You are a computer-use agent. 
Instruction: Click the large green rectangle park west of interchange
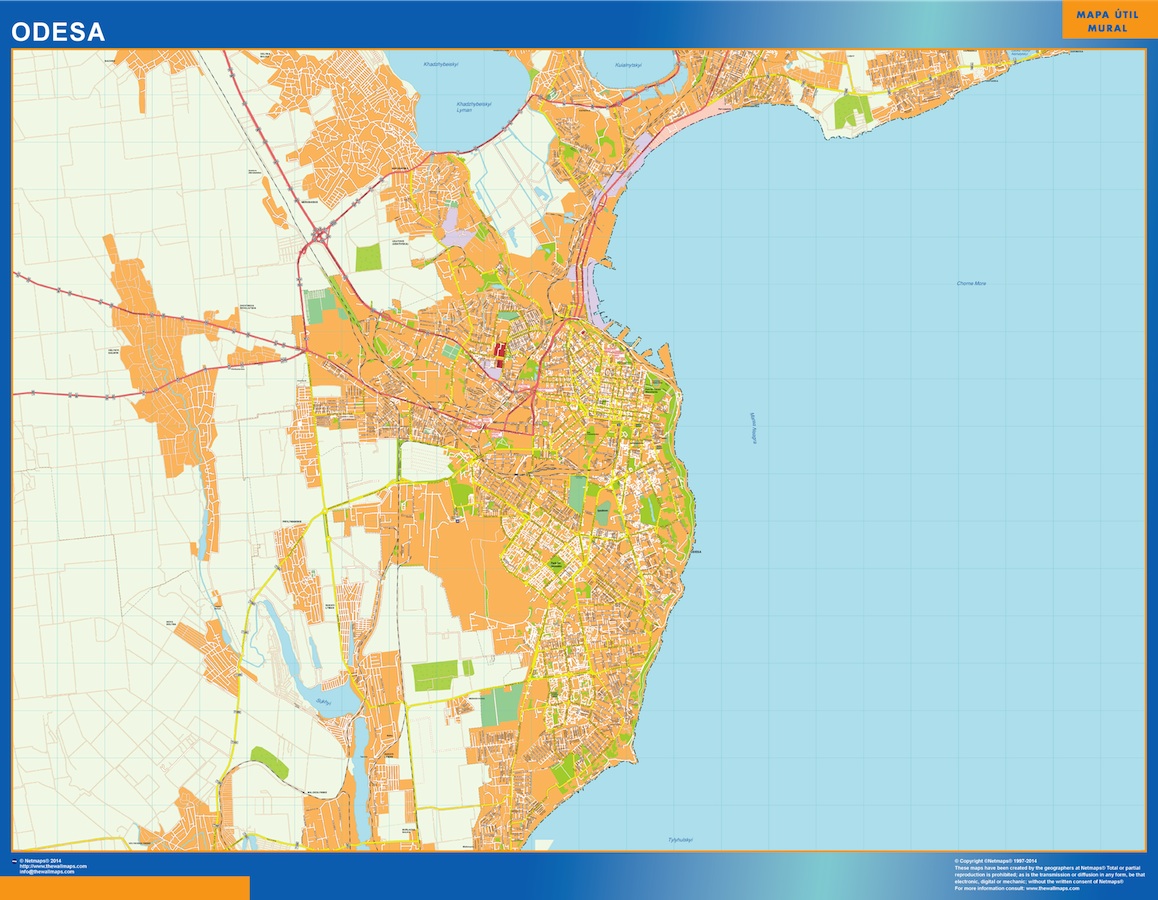369,257
